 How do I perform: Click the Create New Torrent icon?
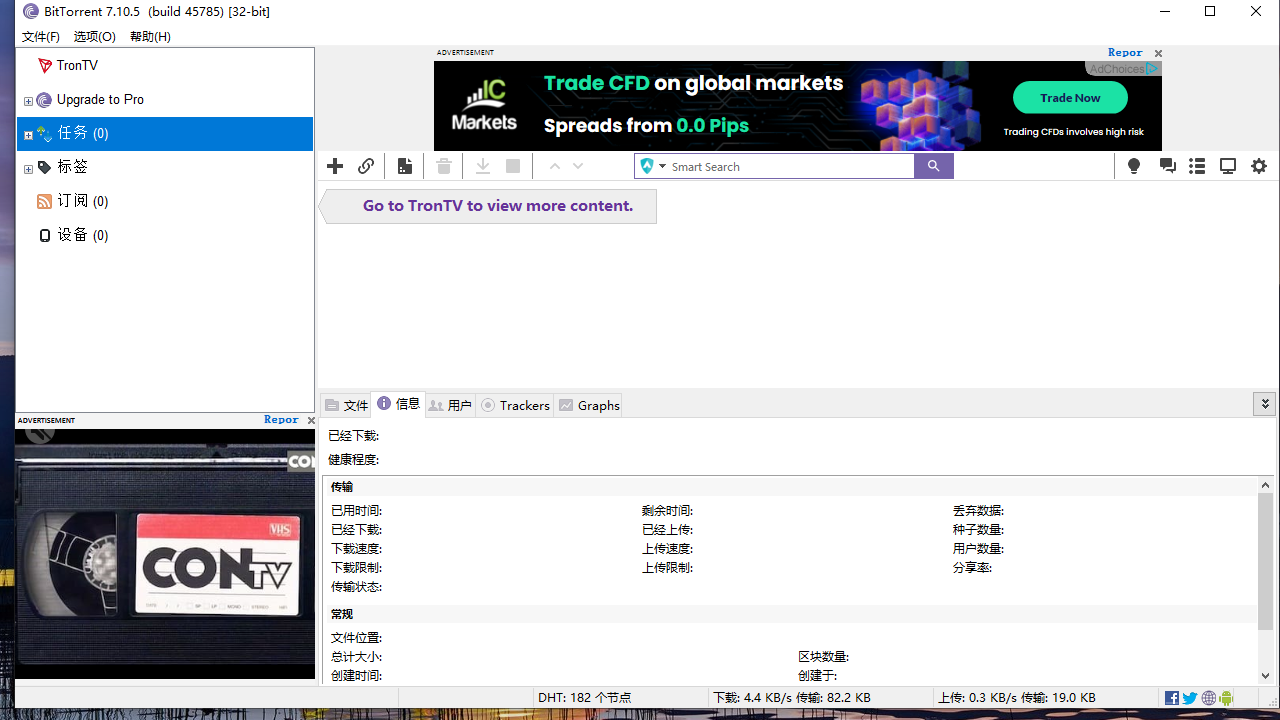(404, 166)
